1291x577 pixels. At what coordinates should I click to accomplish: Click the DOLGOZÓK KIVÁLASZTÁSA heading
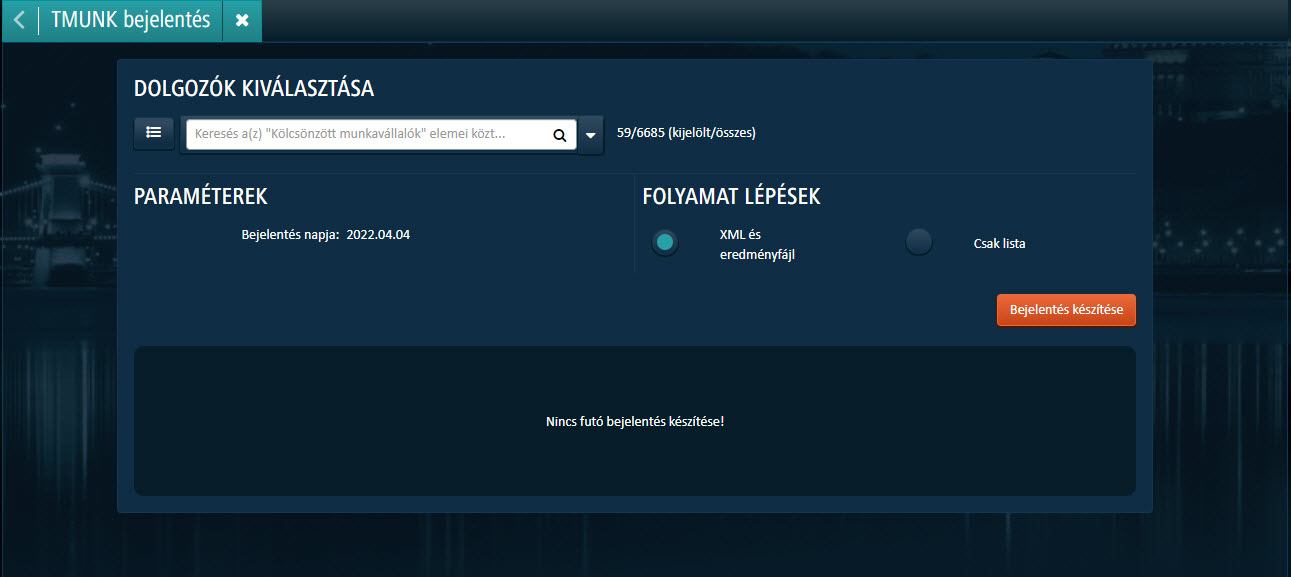coord(254,88)
